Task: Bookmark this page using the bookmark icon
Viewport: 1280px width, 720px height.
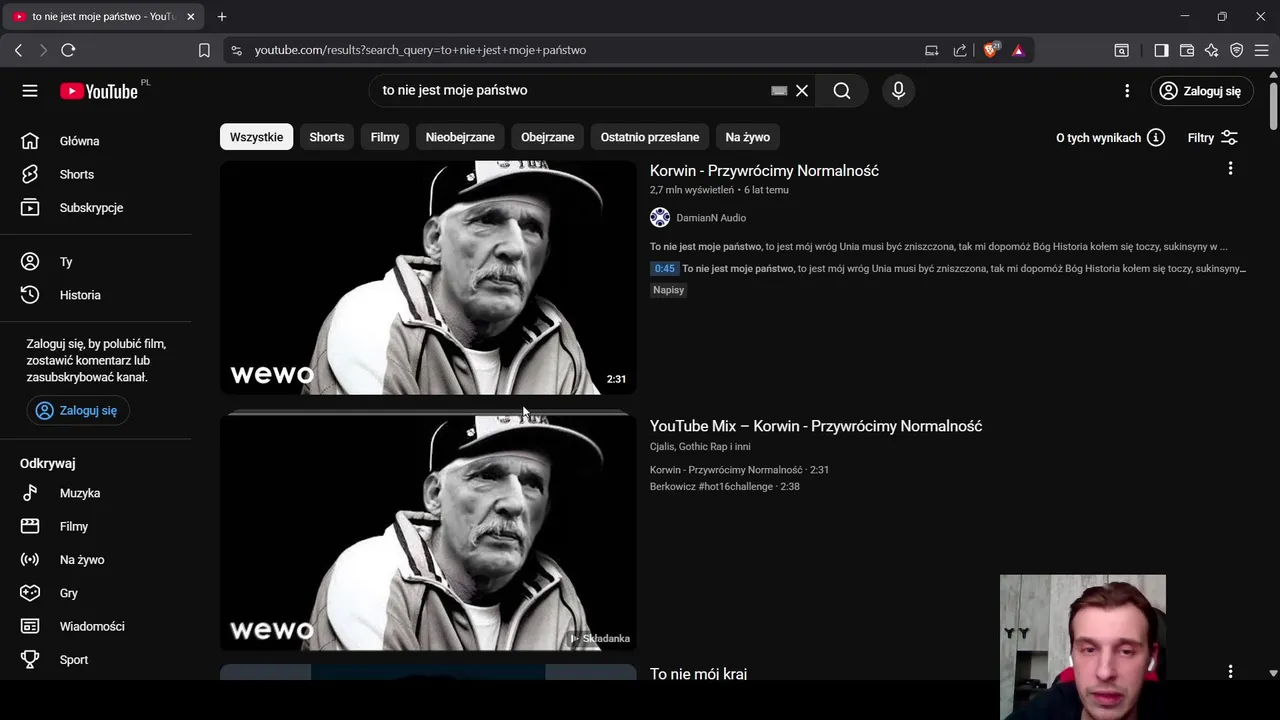Action: (204, 50)
